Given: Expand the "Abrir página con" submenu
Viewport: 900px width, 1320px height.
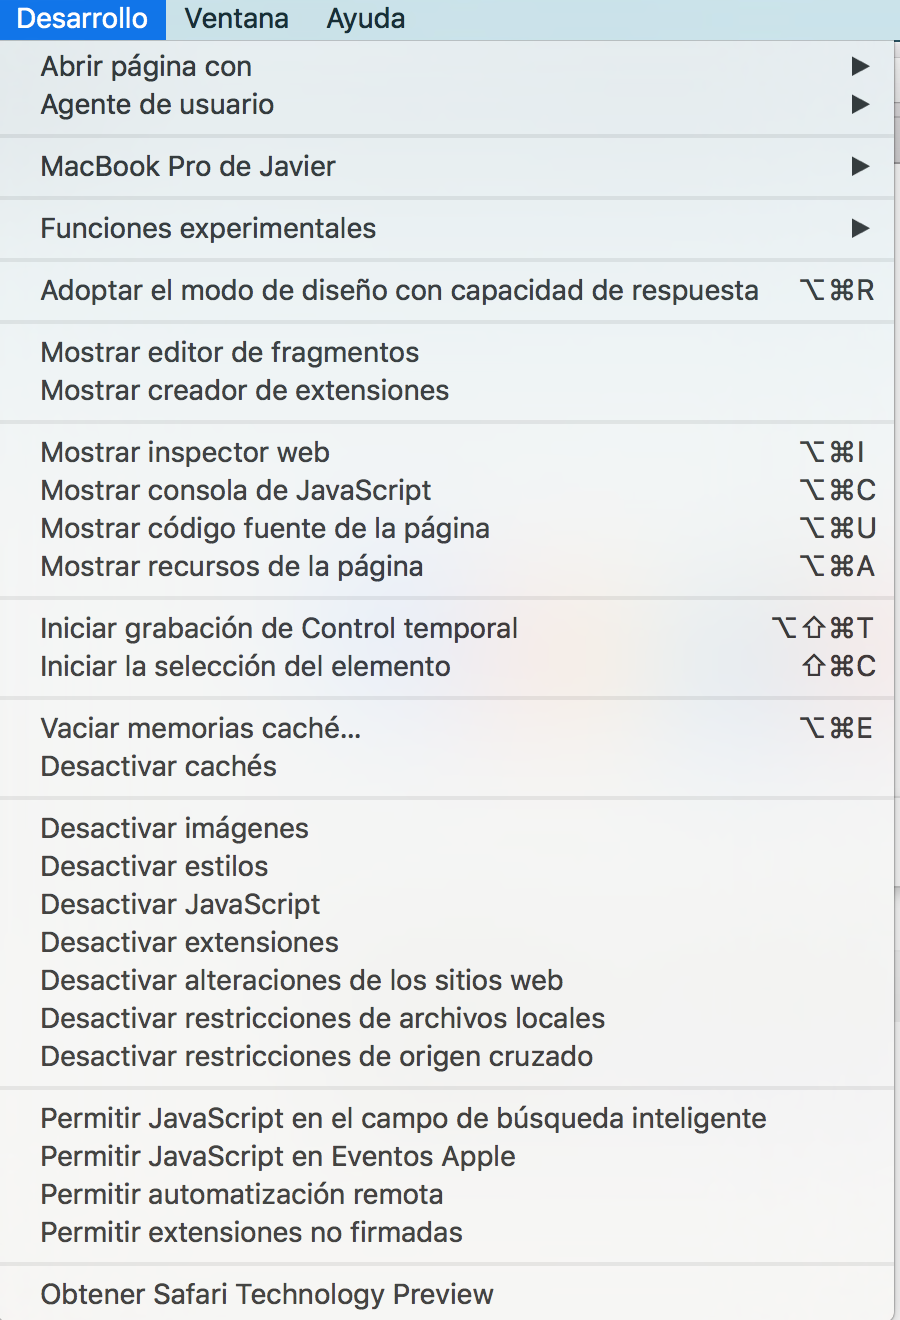Looking at the screenshot, I should click(x=145, y=66).
